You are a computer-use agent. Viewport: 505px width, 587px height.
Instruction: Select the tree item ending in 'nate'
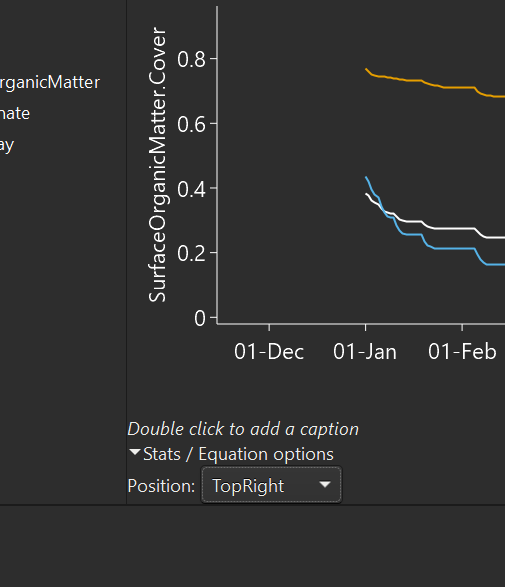point(15,113)
